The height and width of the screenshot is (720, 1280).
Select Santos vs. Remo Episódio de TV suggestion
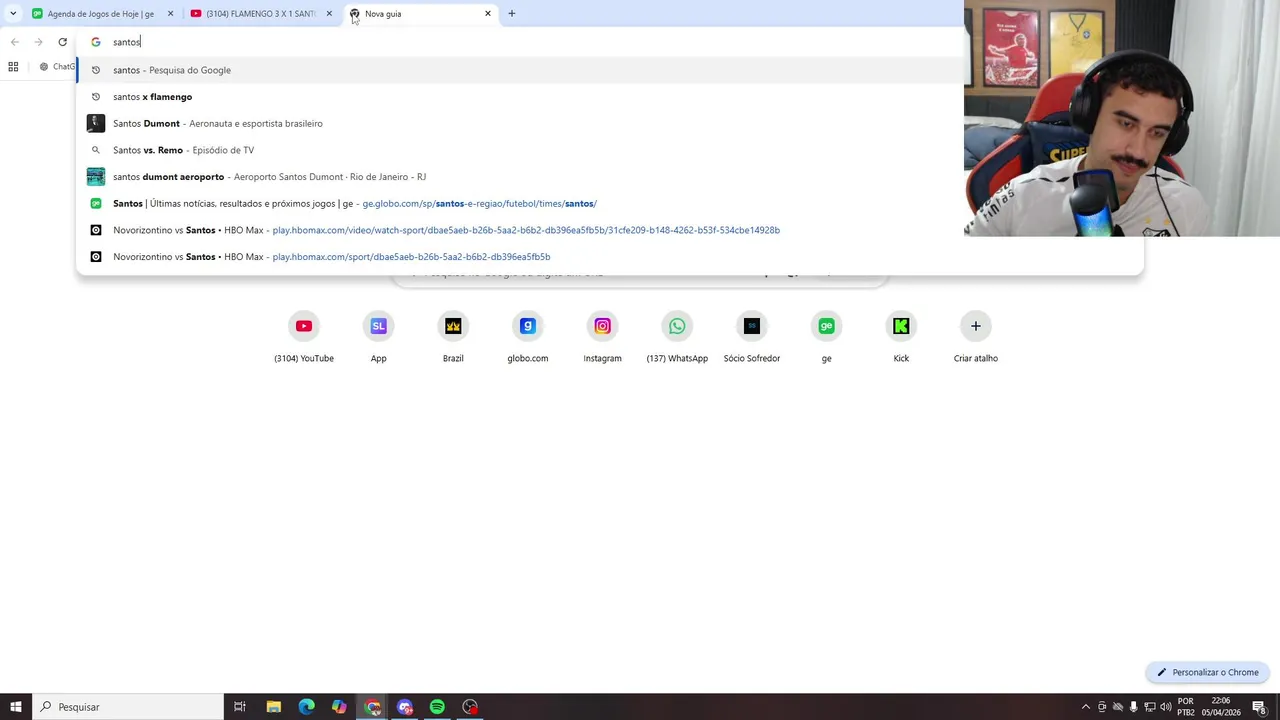coord(520,150)
